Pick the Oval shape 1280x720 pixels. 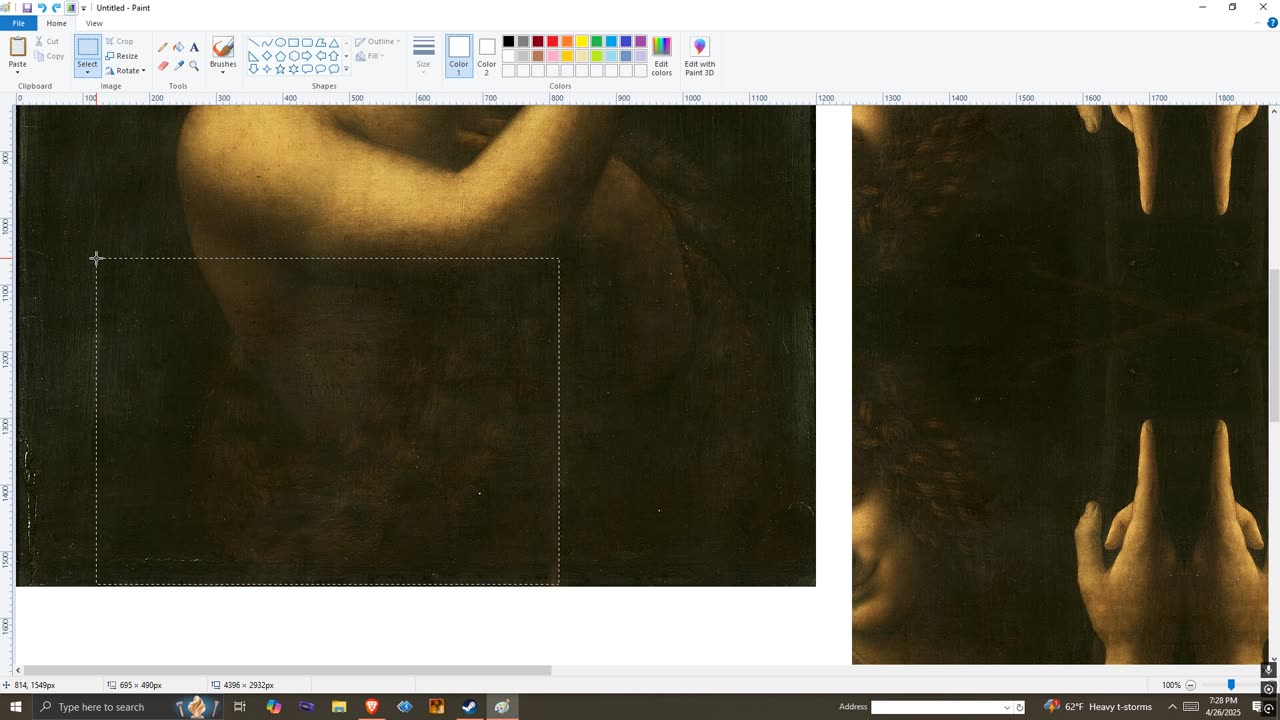[281, 43]
